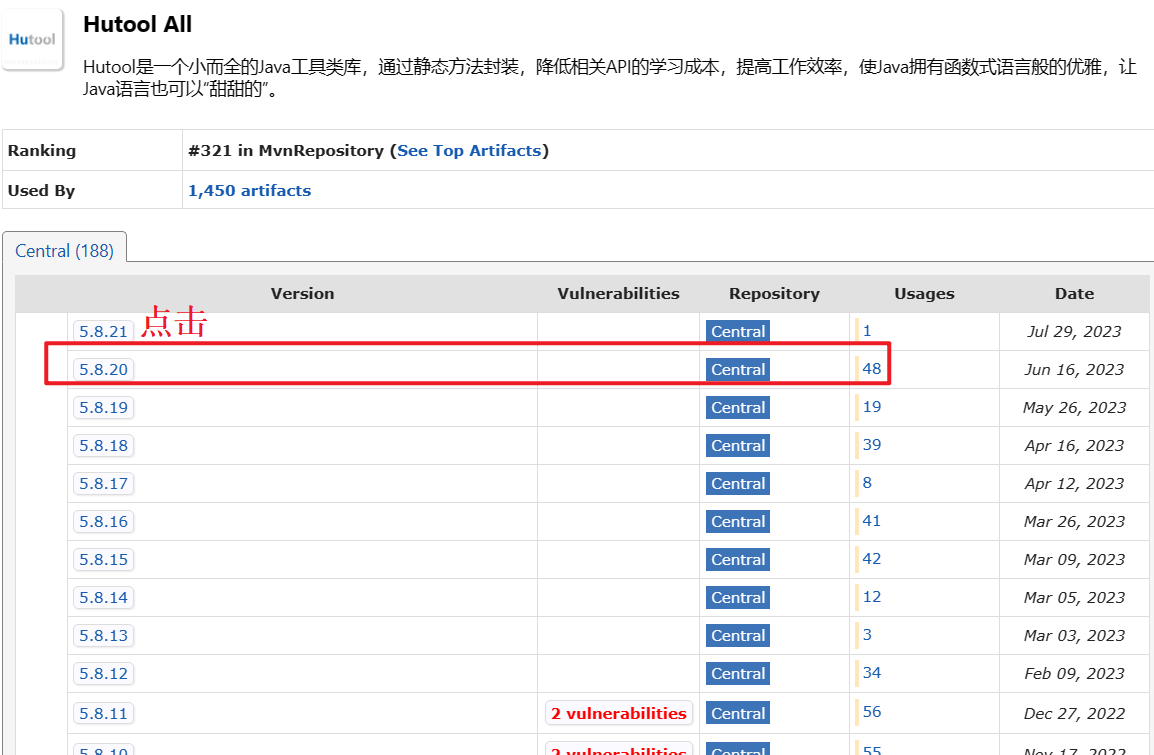This screenshot has width=1154, height=755.
Task: Select the Central (188) tab
Action: click(x=64, y=250)
